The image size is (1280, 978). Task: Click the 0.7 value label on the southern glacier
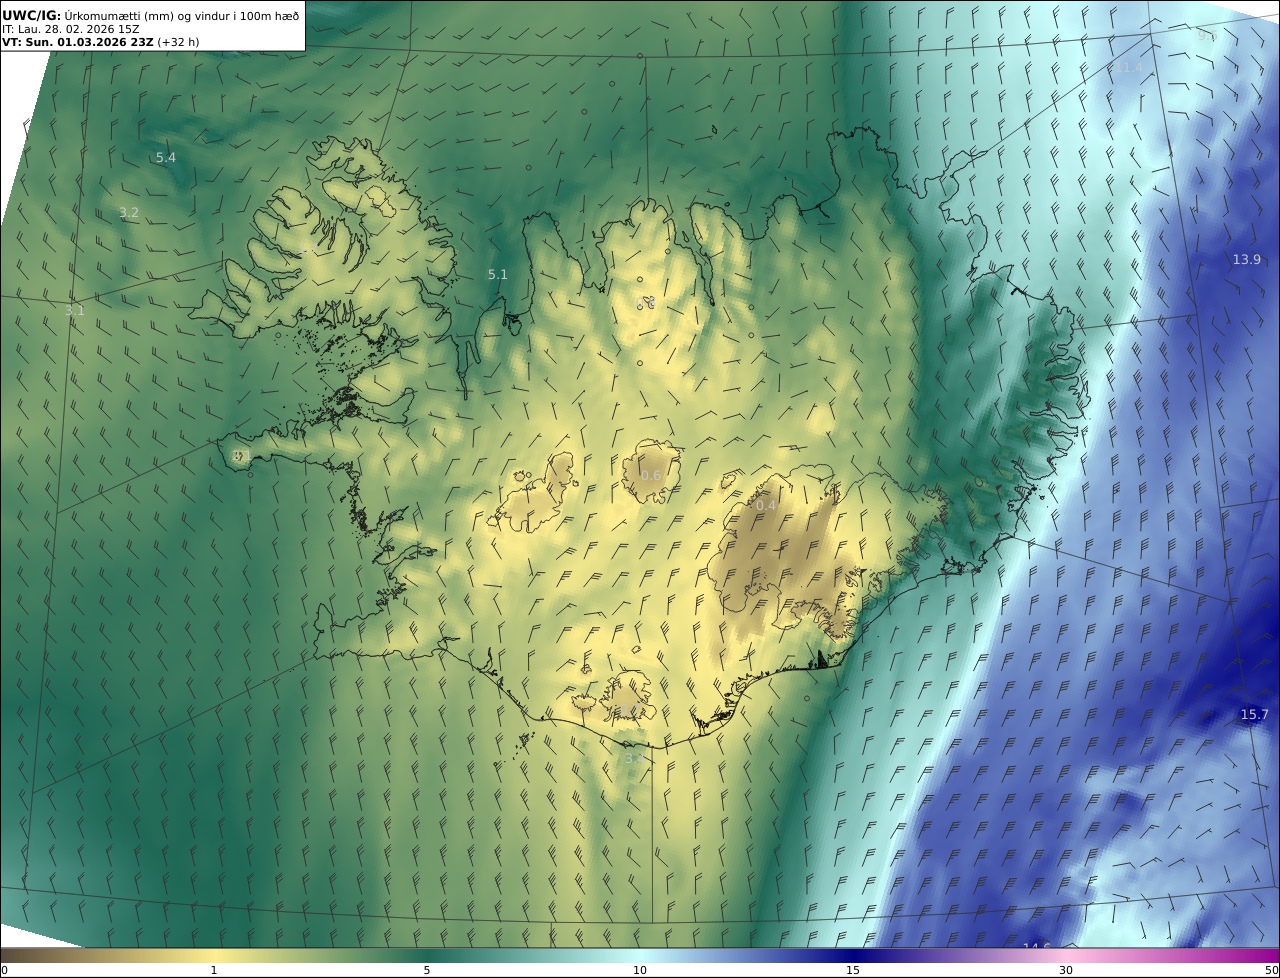coord(628,711)
